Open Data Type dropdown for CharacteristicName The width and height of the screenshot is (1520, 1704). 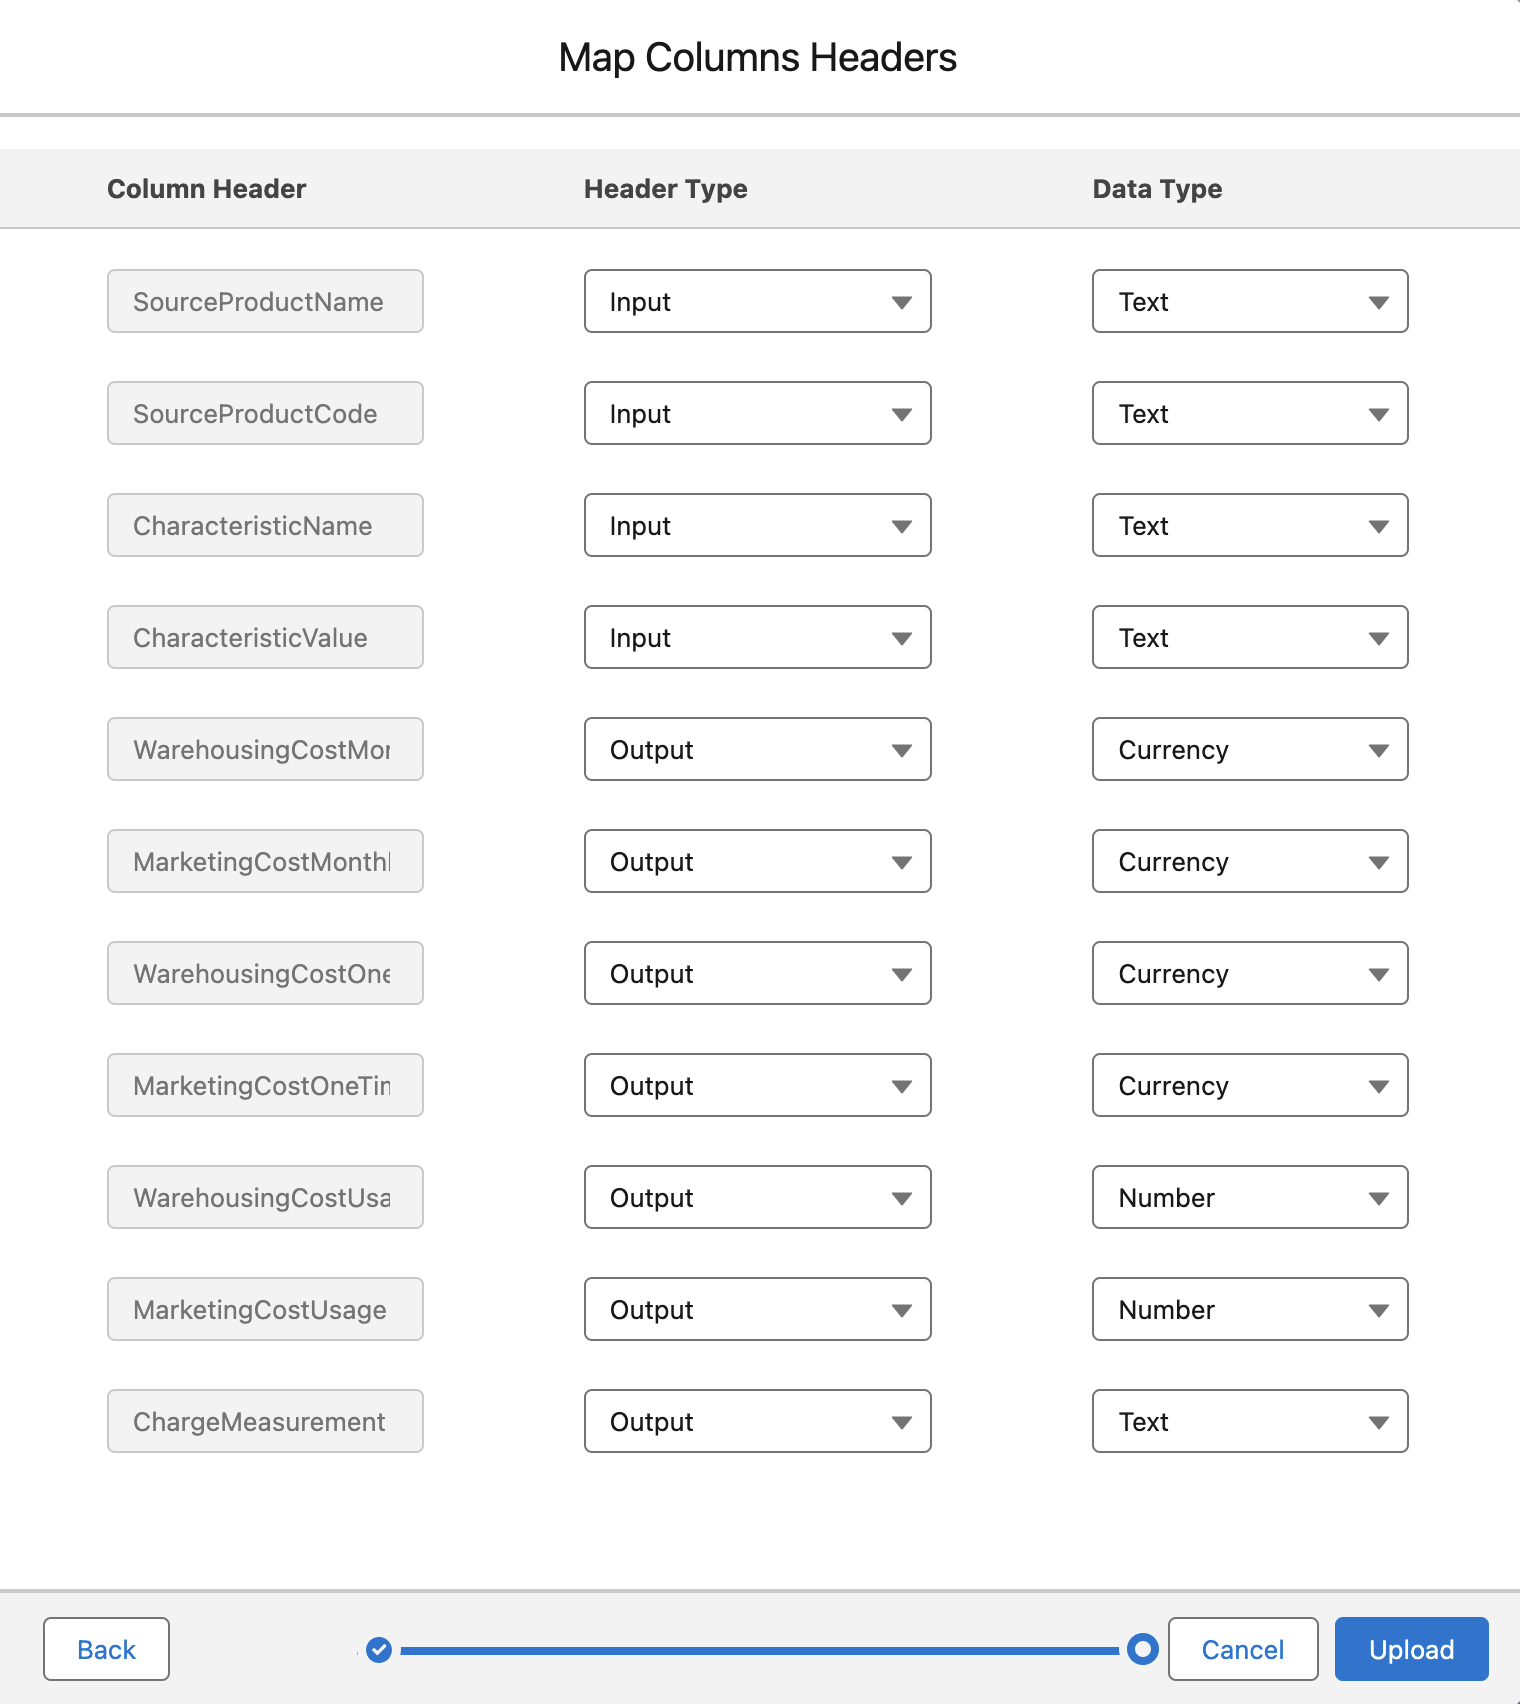1250,525
